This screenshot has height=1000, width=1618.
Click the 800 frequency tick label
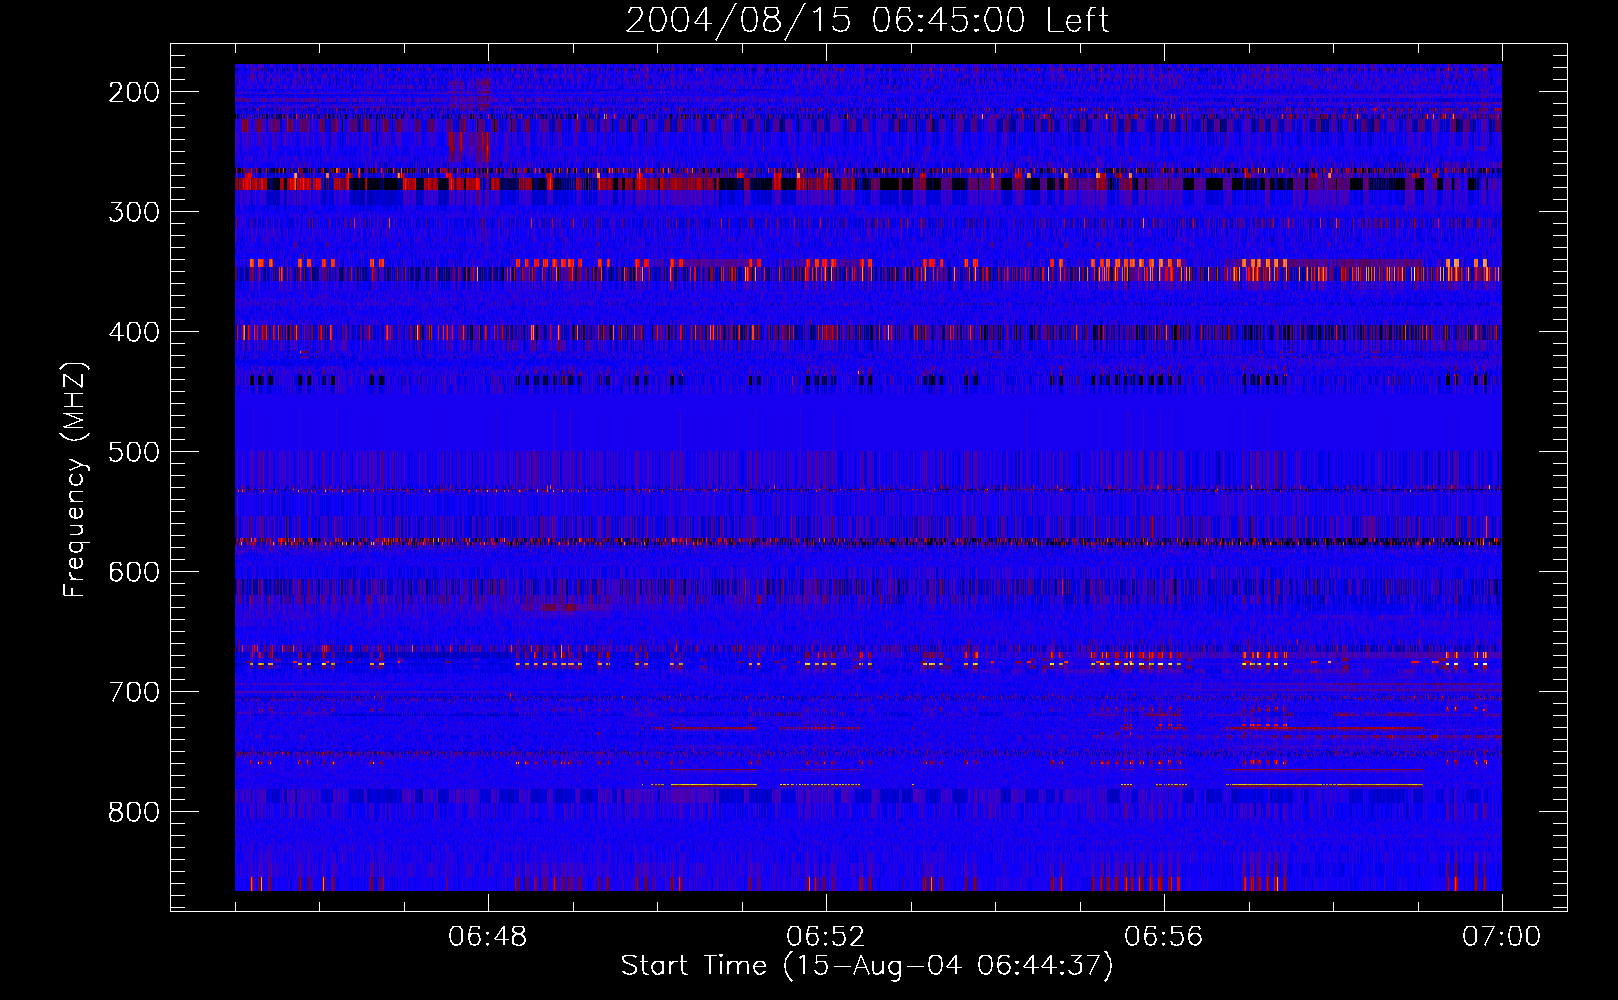point(134,812)
